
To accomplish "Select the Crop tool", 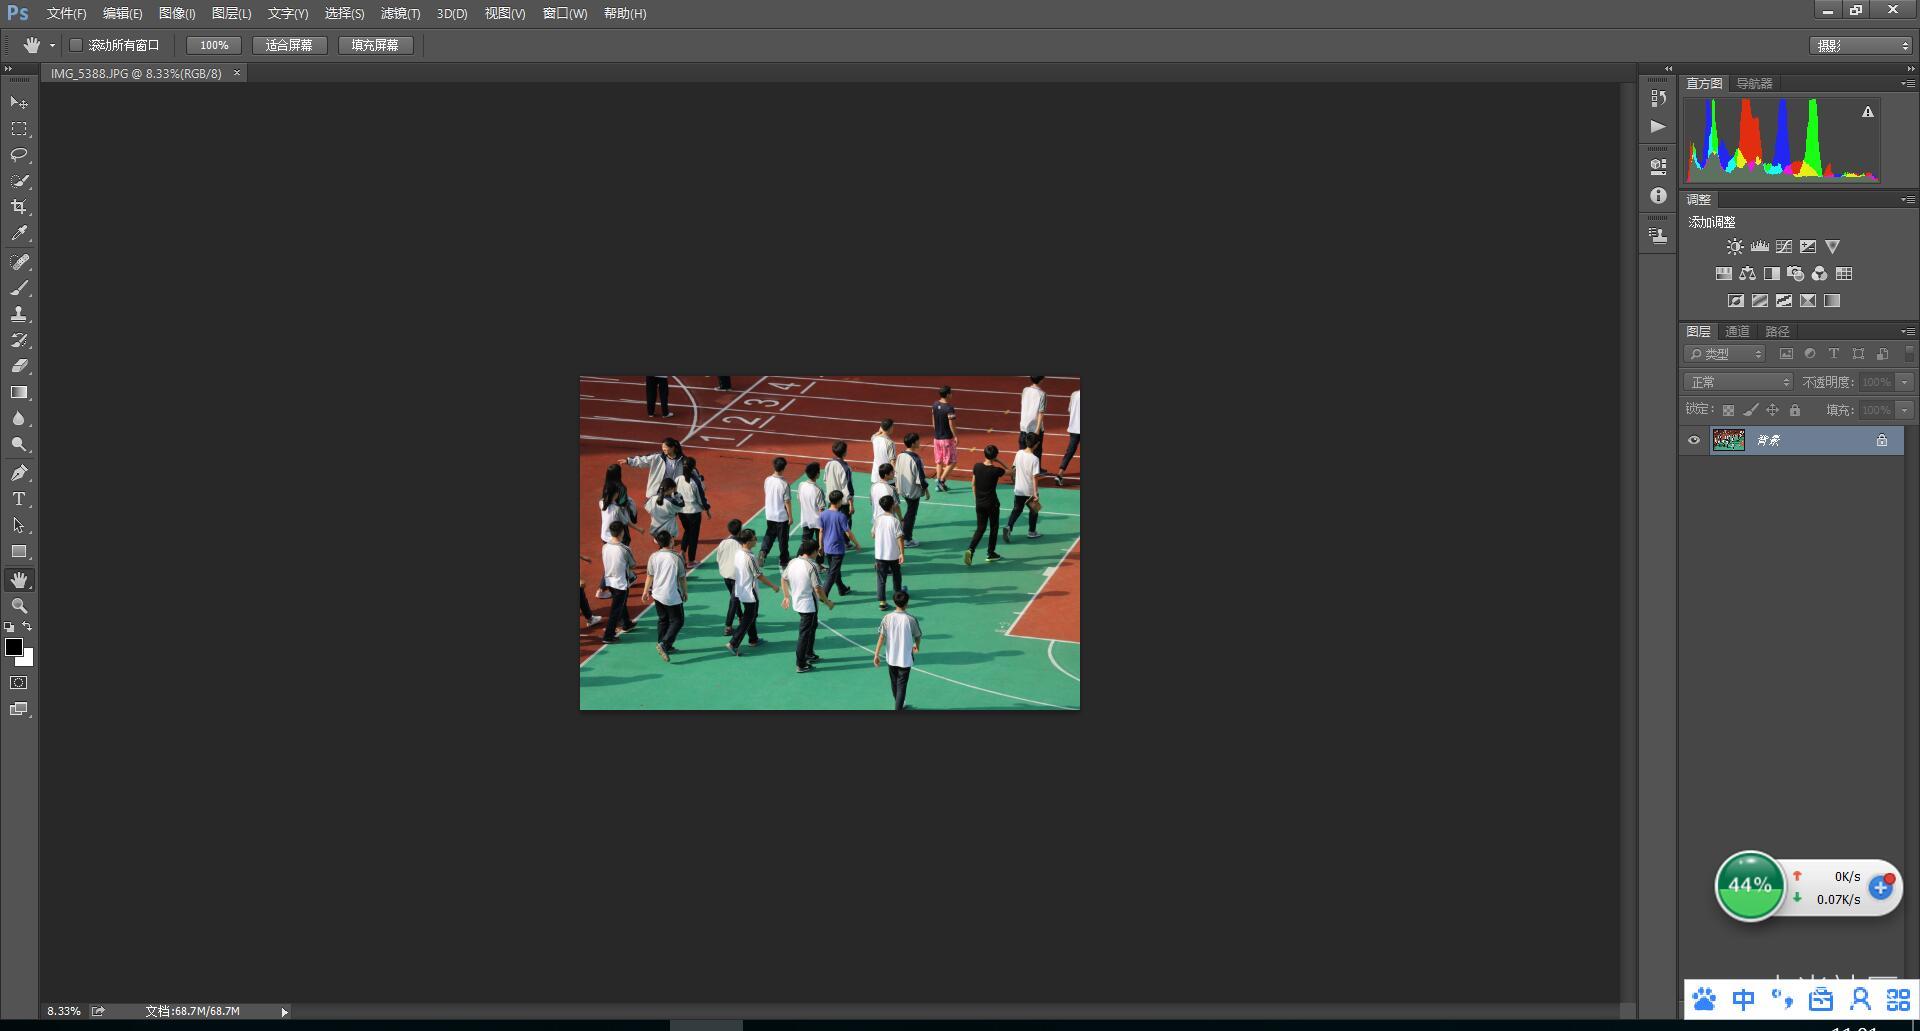I will (x=19, y=207).
